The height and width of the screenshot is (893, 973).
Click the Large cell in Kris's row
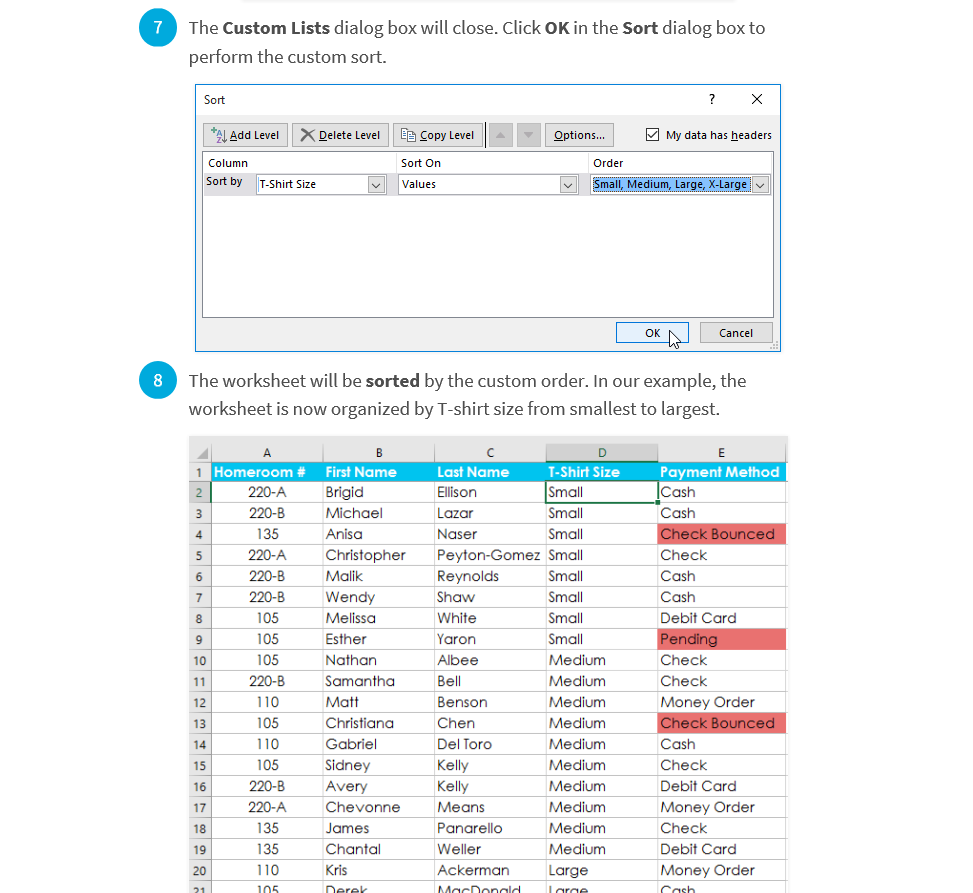[x=602, y=870]
